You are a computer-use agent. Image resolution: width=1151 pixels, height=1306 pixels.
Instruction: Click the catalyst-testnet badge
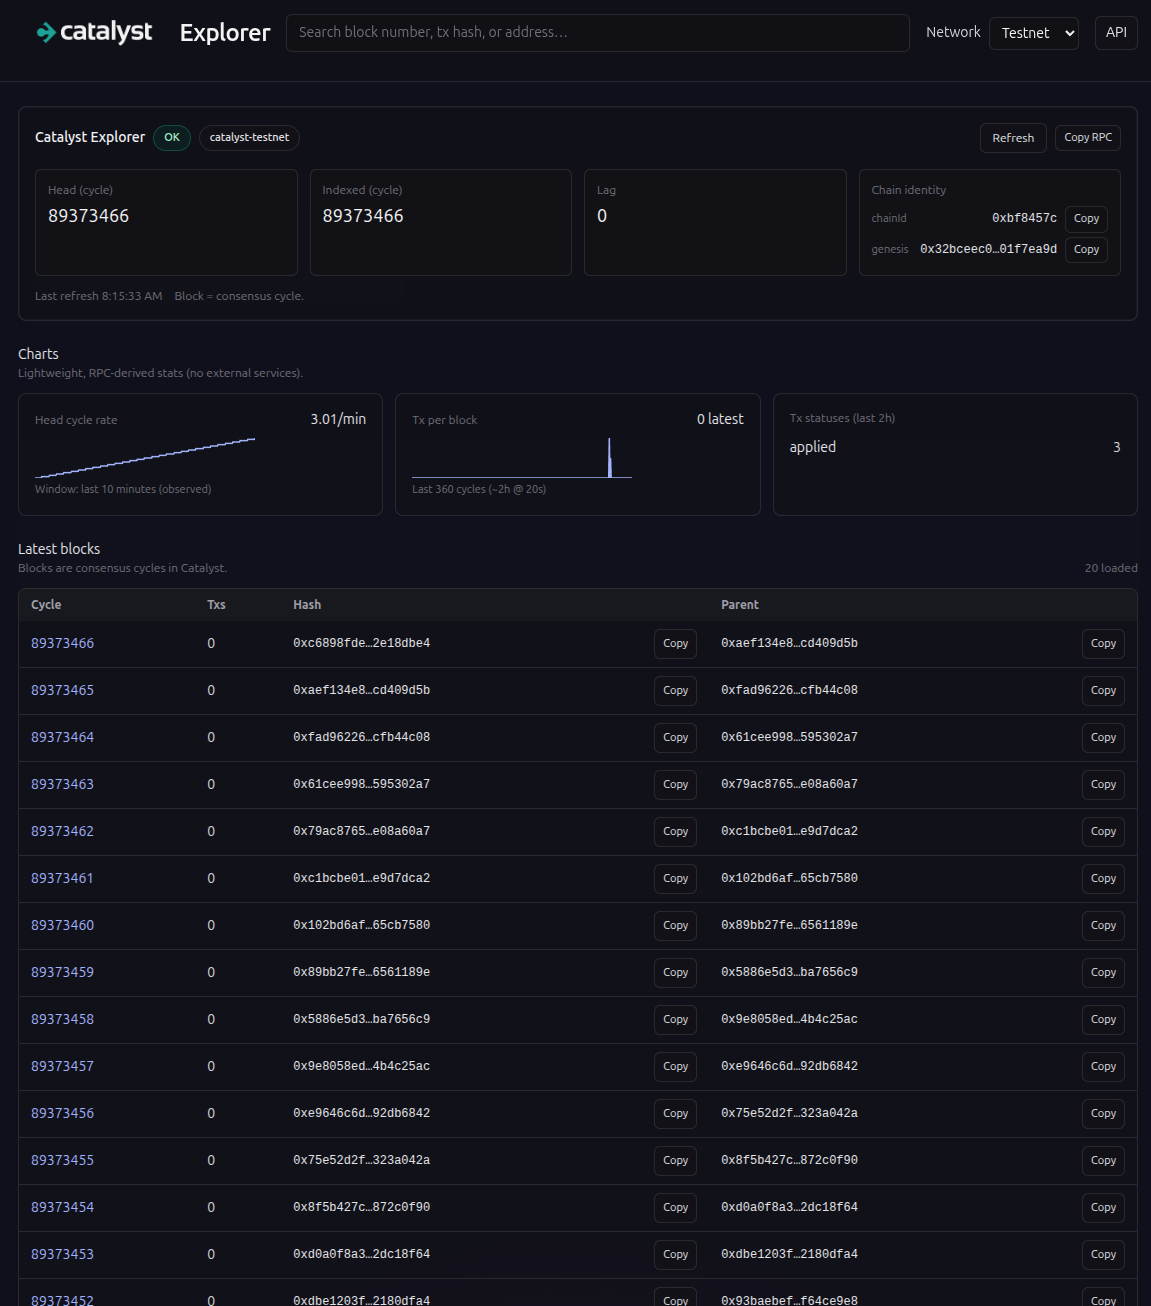[x=249, y=137]
